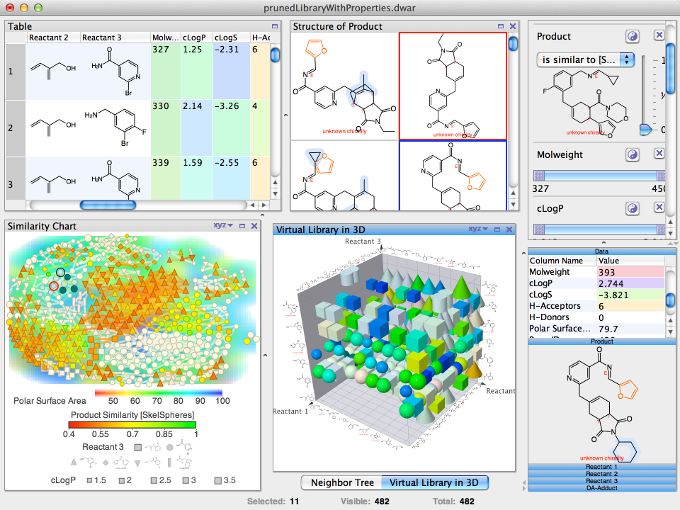This screenshot has width=680, height=510.
Task: Maximize the Structure of Product panel
Action: (500, 26)
